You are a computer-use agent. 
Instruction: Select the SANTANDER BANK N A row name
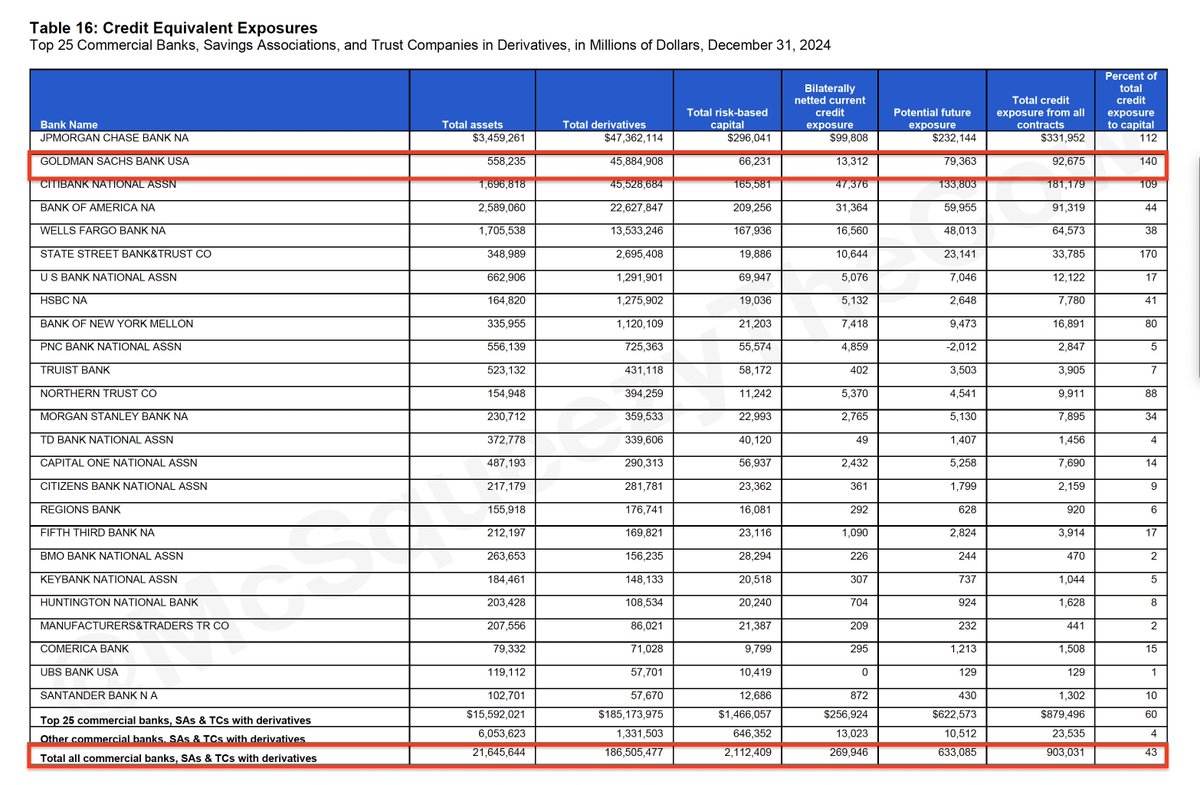(99, 695)
